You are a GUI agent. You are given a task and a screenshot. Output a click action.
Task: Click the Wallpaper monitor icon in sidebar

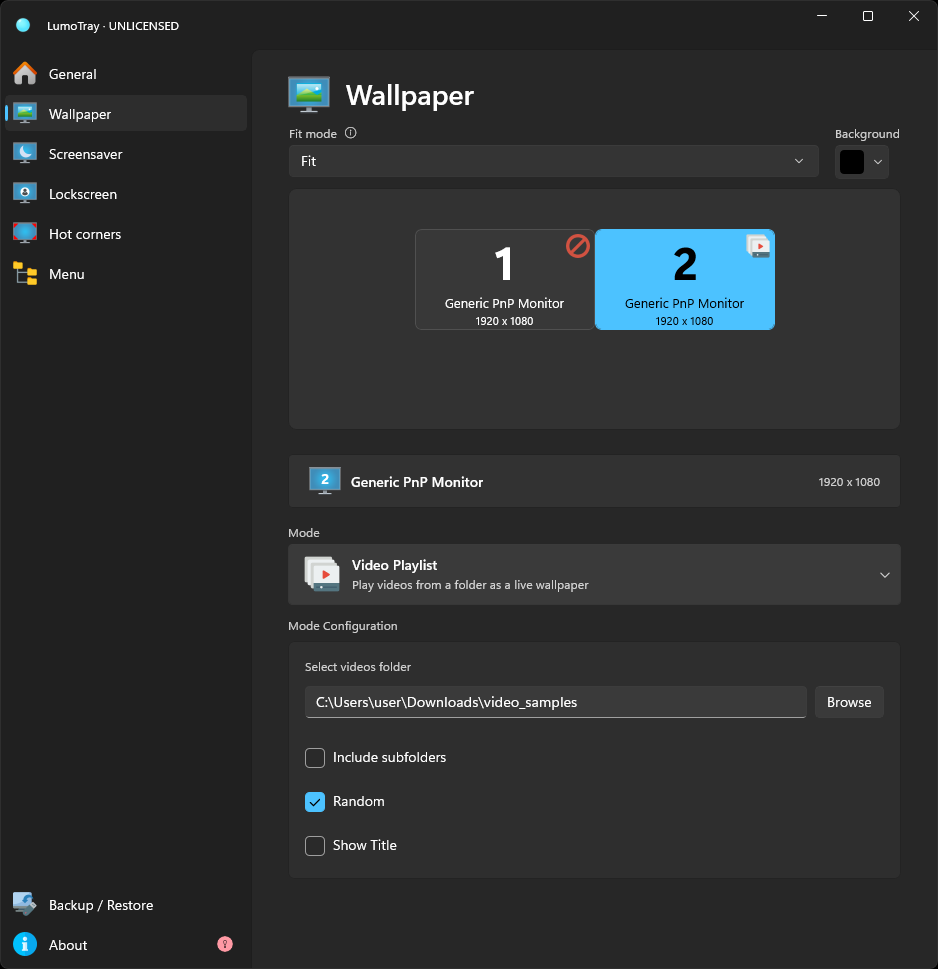pyautogui.click(x=25, y=114)
